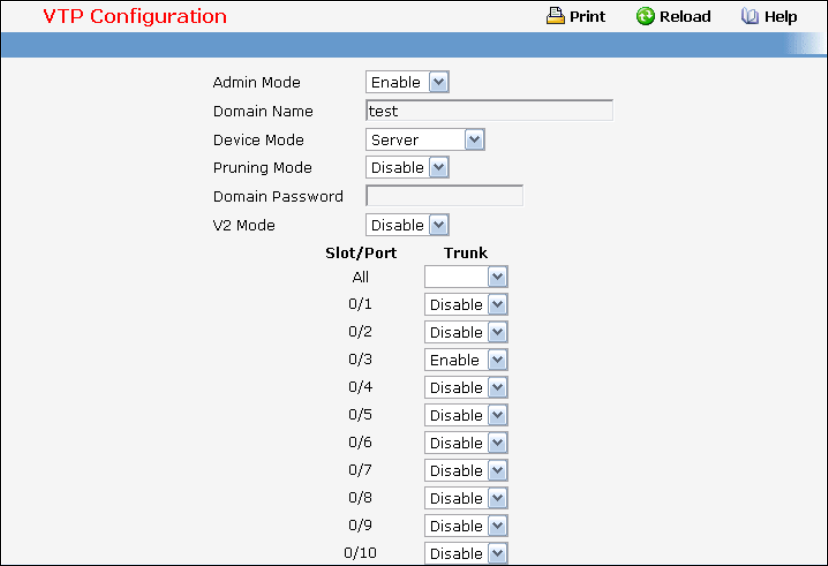Click the Help book icon
Screen dimensions: 828x566
click(749, 16)
